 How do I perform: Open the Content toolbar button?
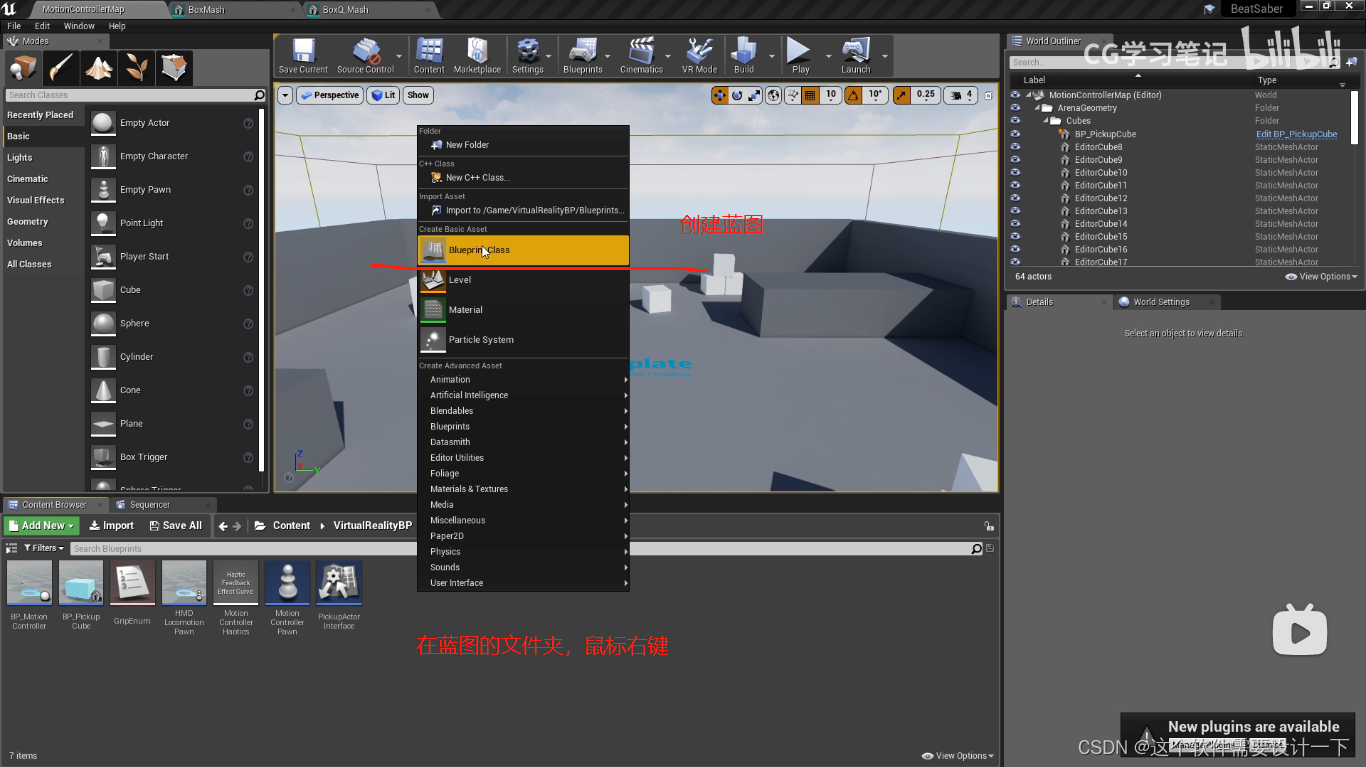(x=429, y=56)
